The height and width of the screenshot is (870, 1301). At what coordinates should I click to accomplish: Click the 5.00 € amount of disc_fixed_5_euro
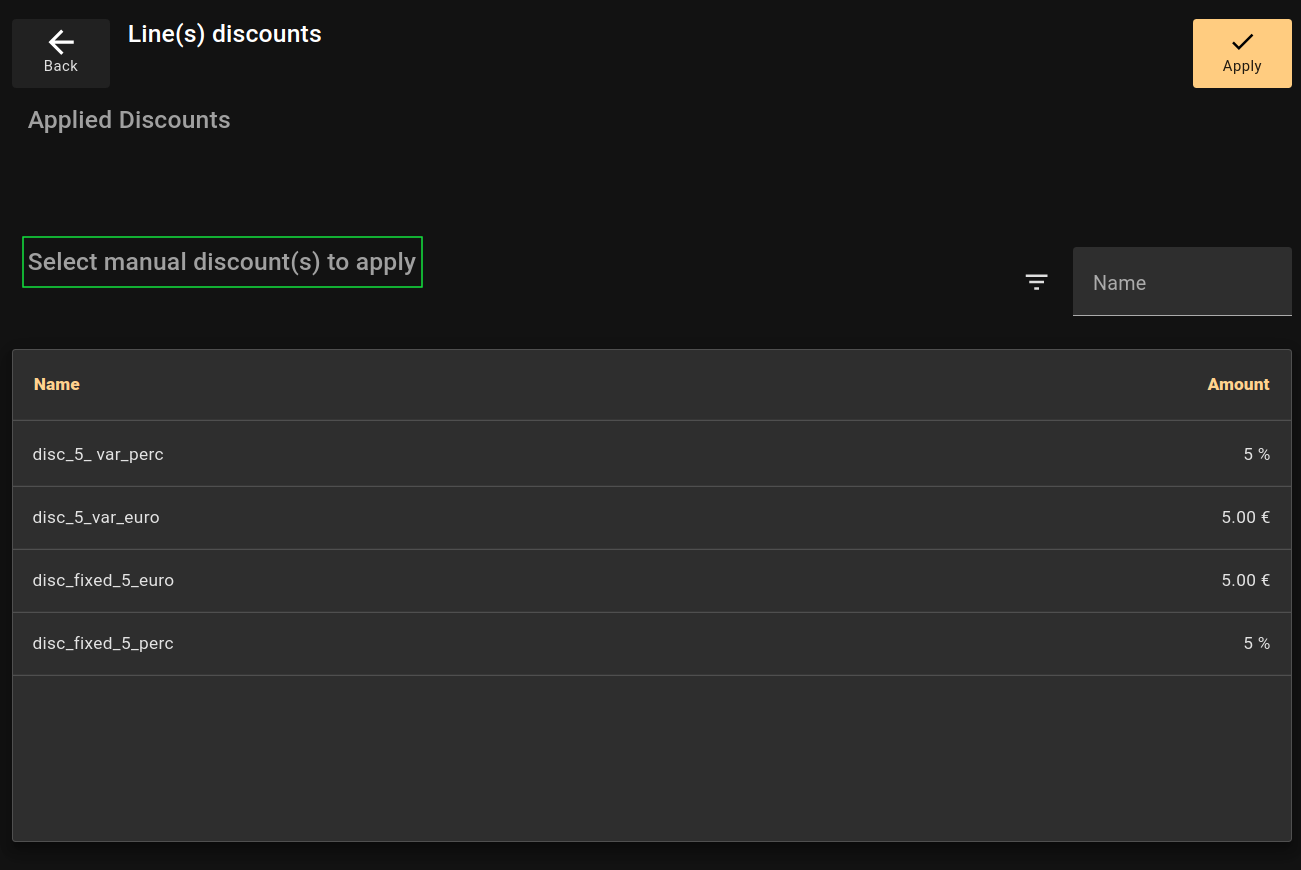pos(1245,580)
